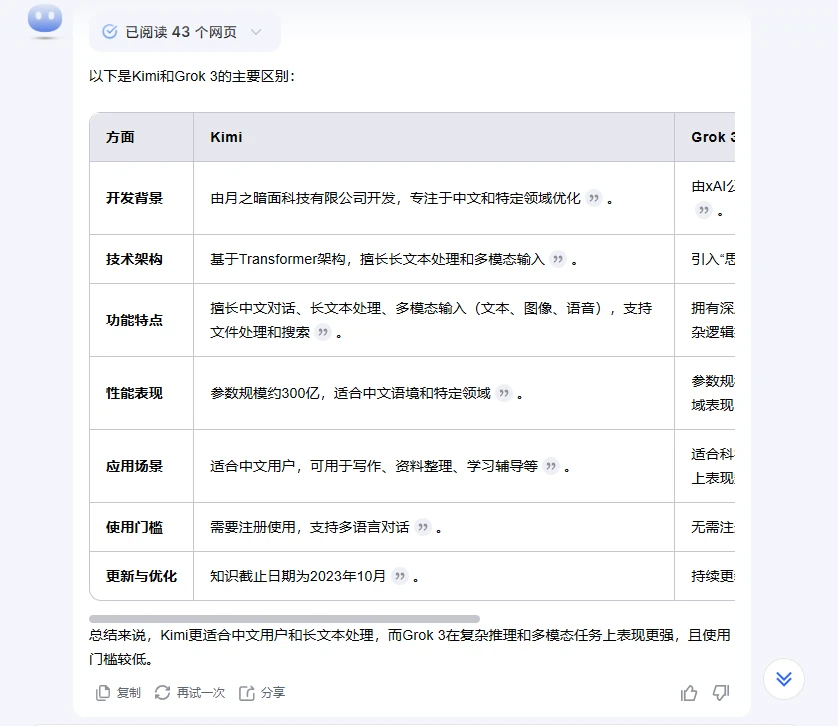Like the response with thumbs up
838x726 pixels.
point(689,692)
